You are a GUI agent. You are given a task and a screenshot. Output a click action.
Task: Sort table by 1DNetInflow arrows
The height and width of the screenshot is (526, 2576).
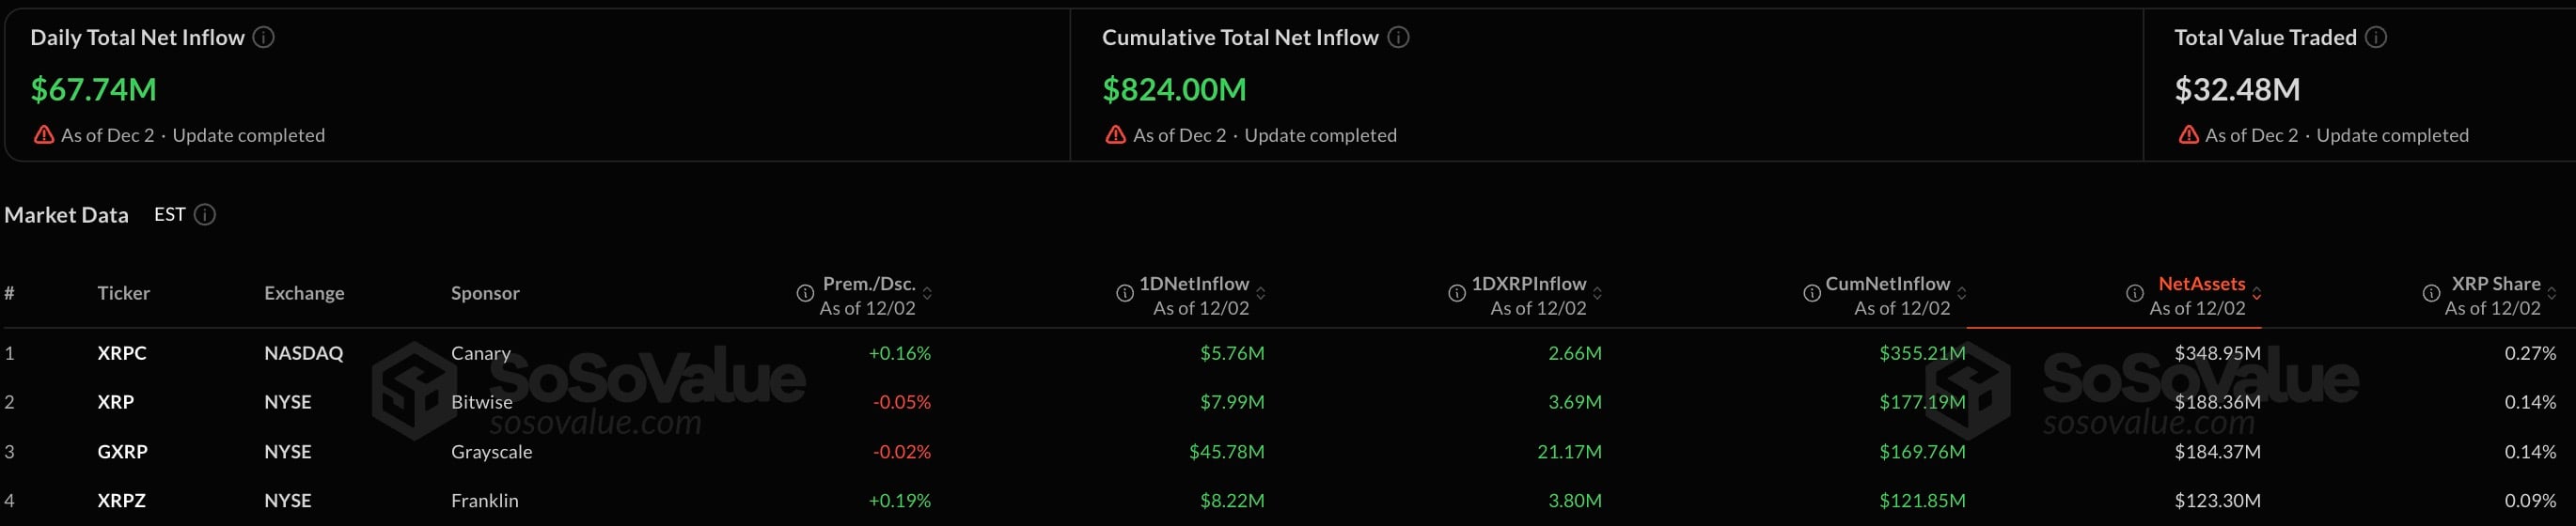click(x=1261, y=293)
